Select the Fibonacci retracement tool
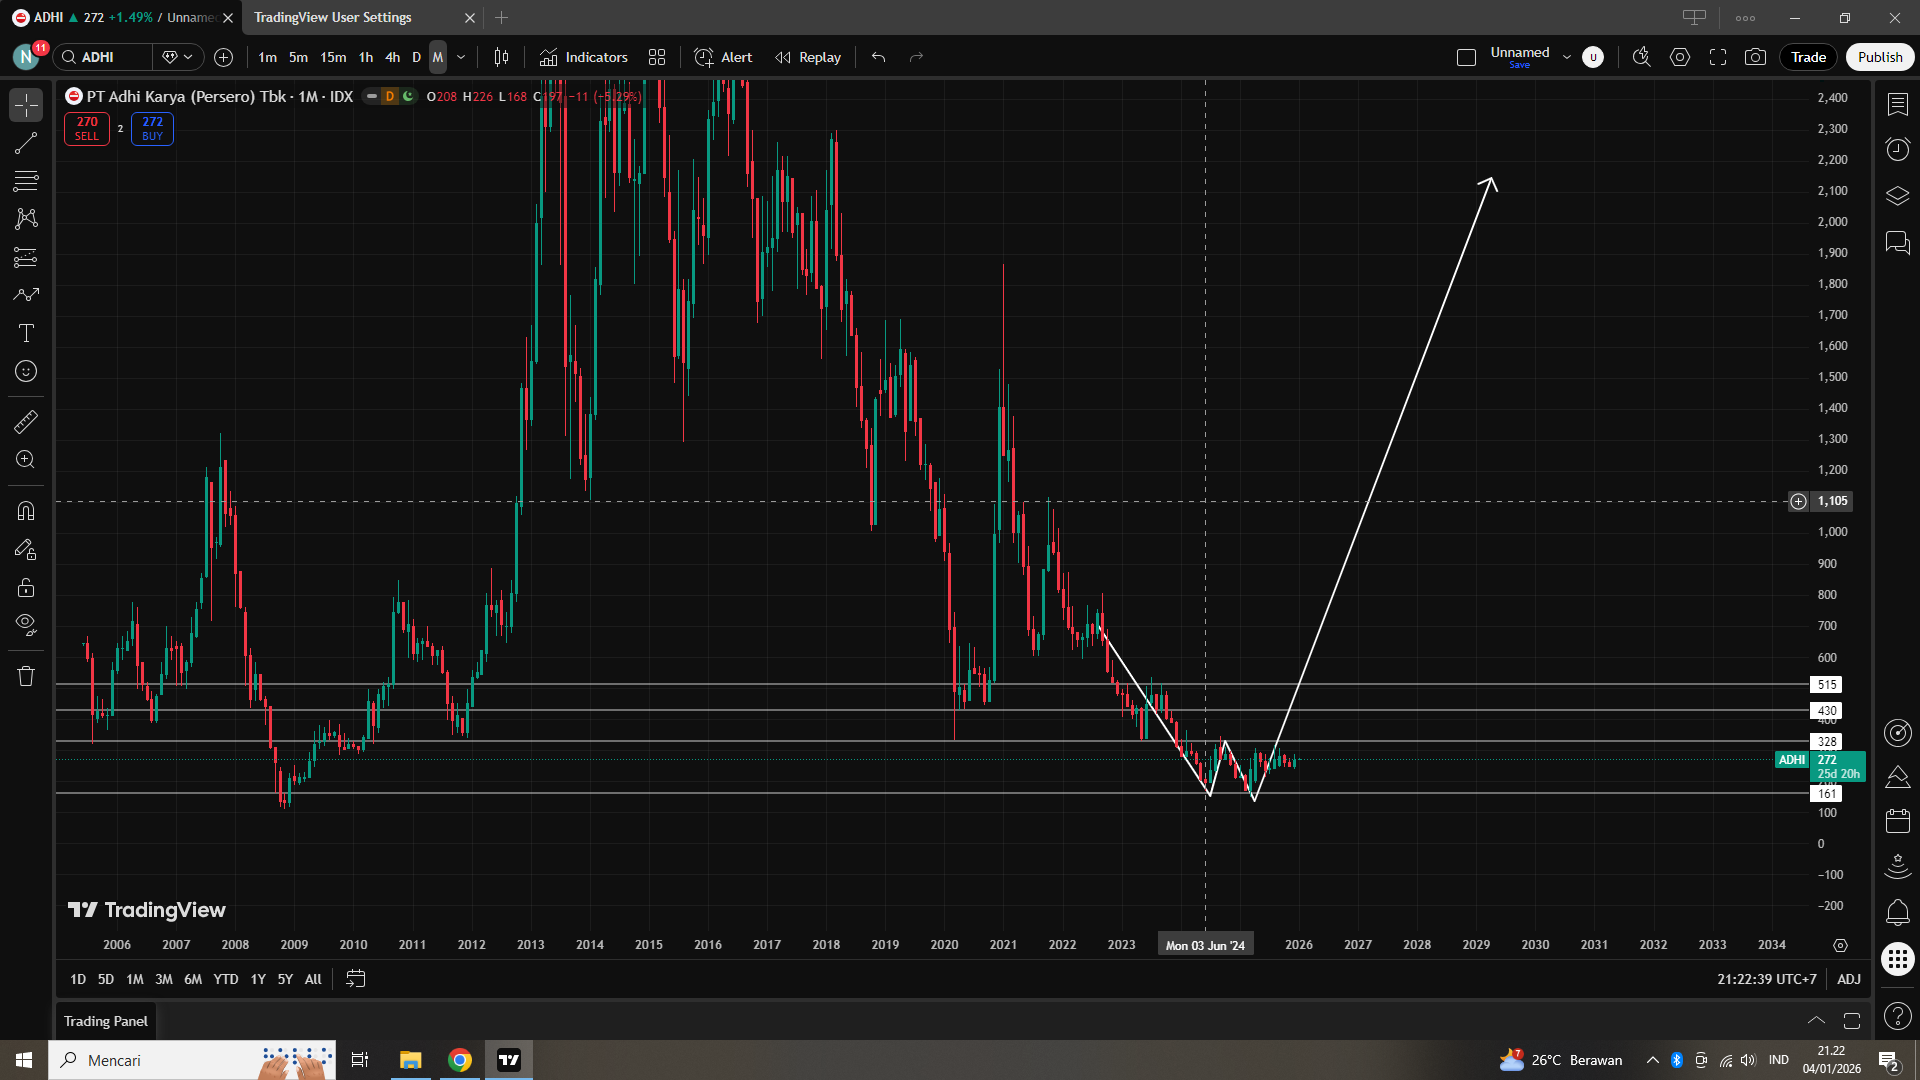Image resolution: width=1920 pixels, height=1080 pixels. point(26,181)
